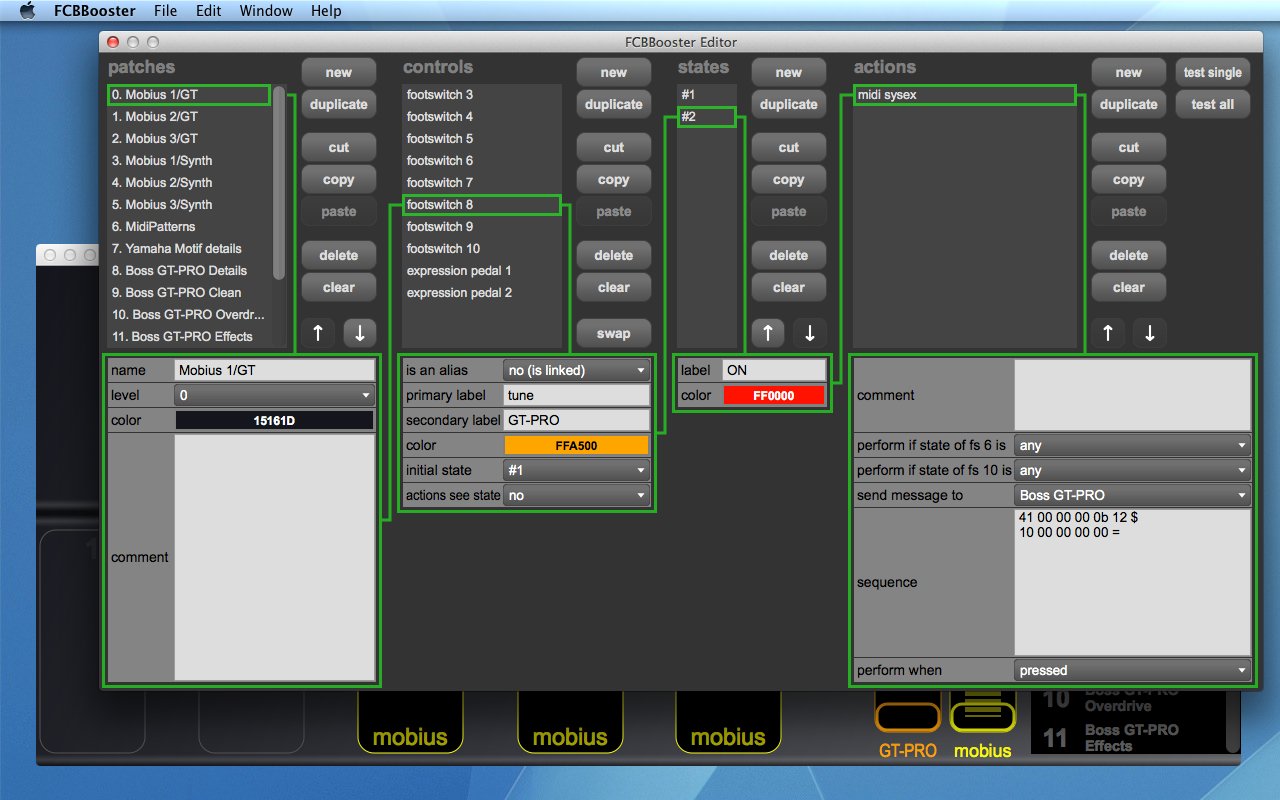Select 'expression pedal 1' control
The image size is (1280, 800).
point(482,271)
